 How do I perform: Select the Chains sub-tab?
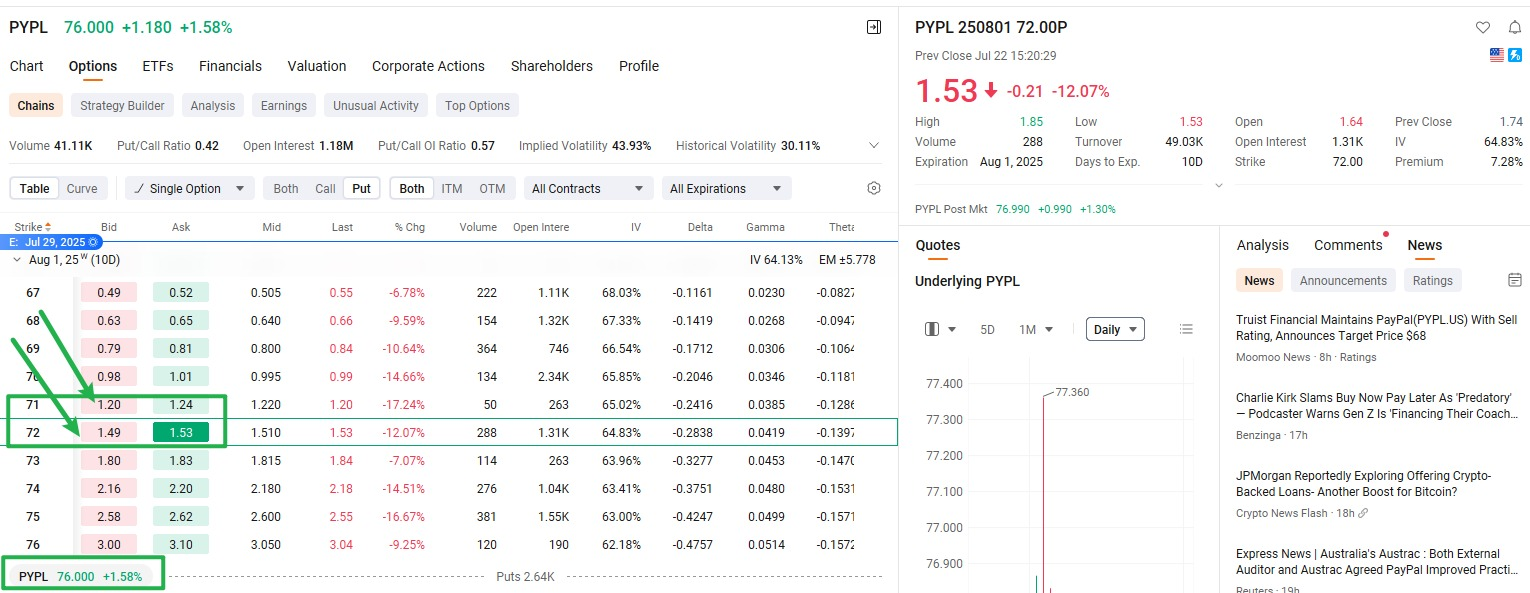coord(36,105)
